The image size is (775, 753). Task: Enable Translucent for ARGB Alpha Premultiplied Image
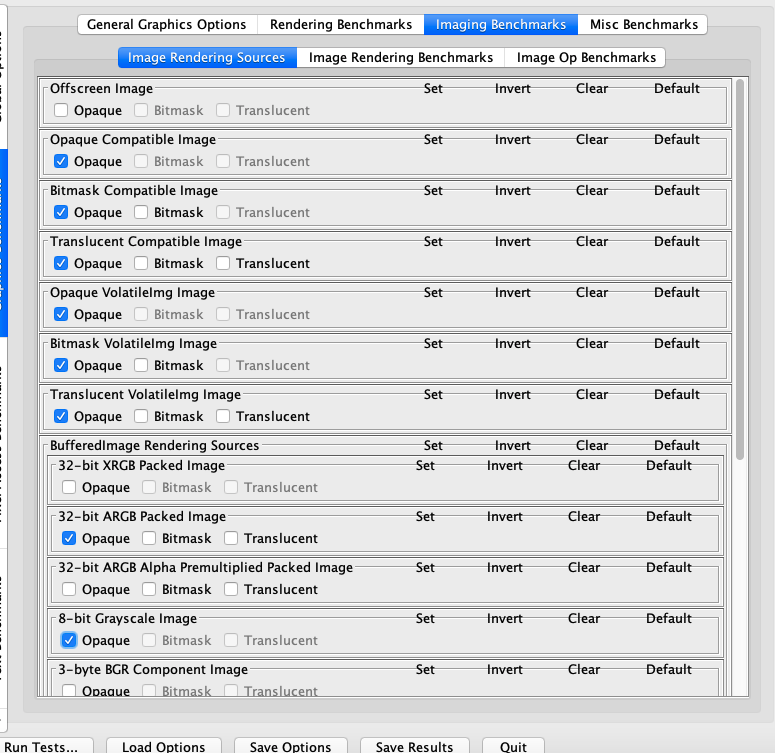pyautogui.click(x=231, y=589)
